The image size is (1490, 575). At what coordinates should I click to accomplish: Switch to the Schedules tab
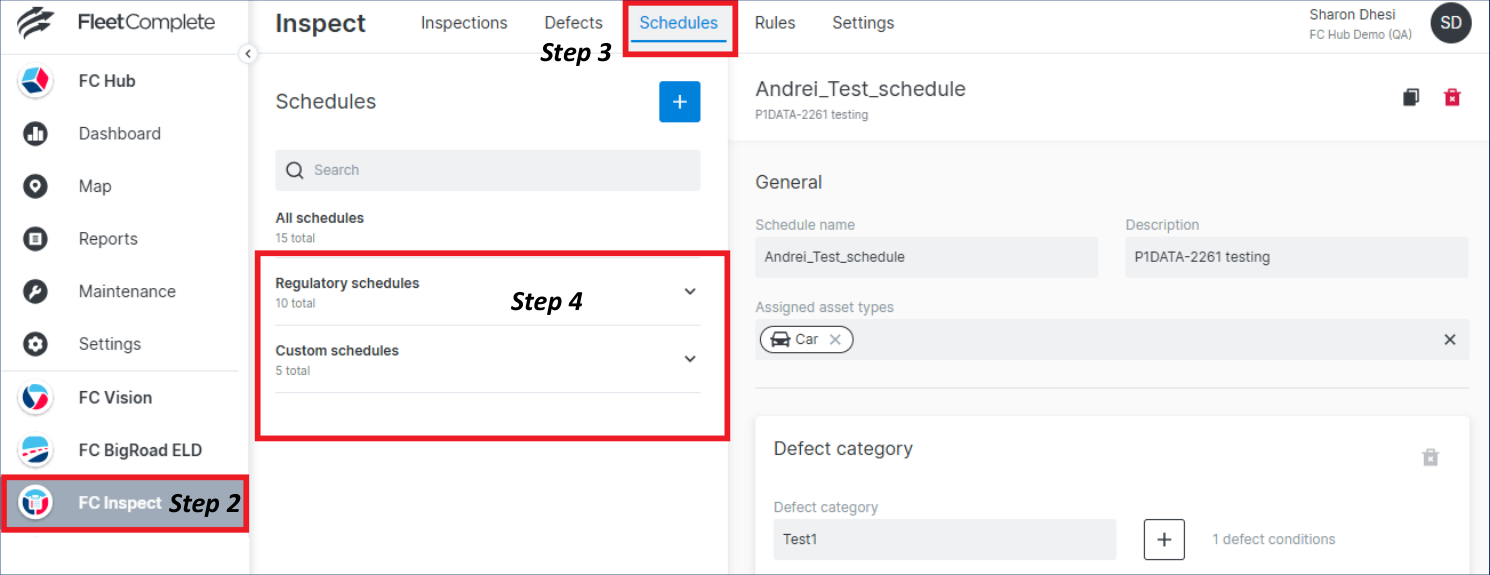pyautogui.click(x=679, y=23)
